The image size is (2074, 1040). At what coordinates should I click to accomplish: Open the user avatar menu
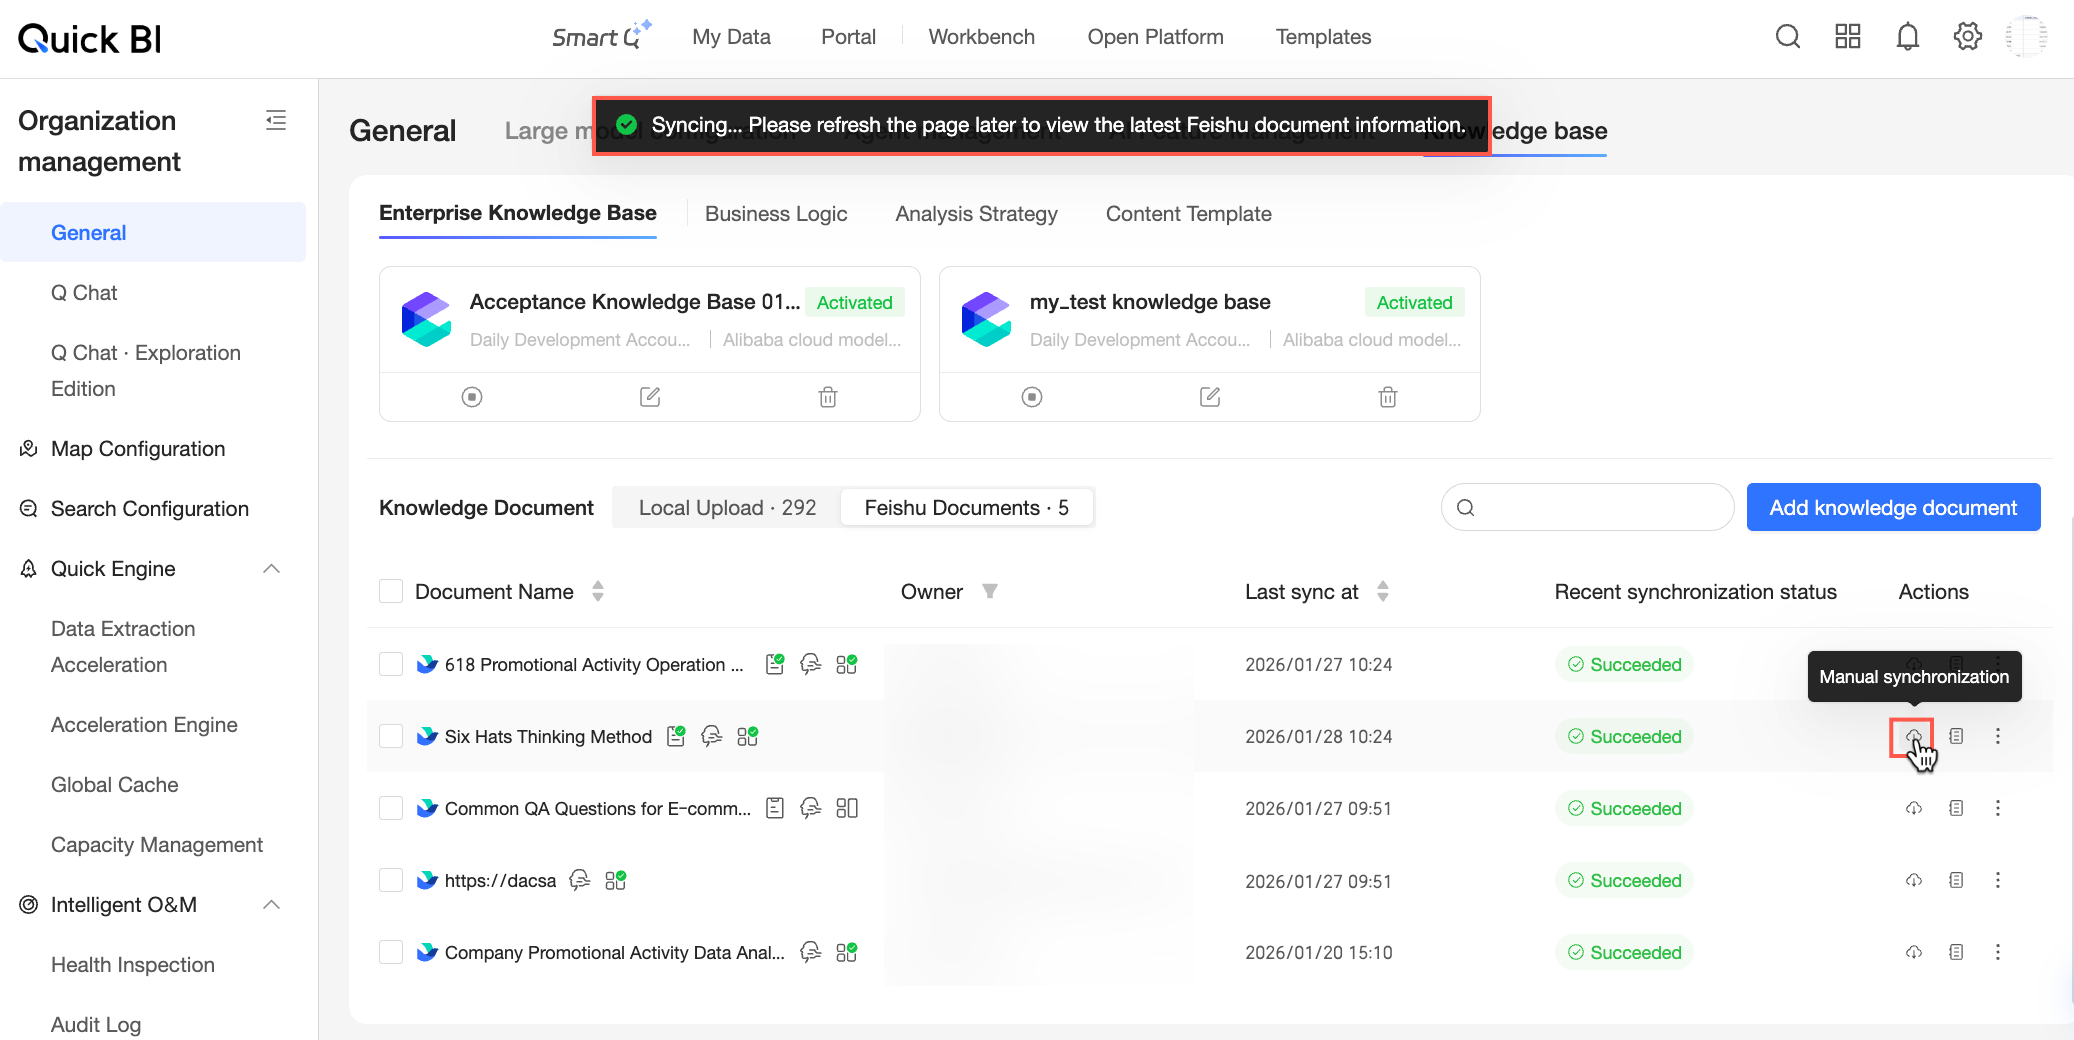pos(2027,37)
